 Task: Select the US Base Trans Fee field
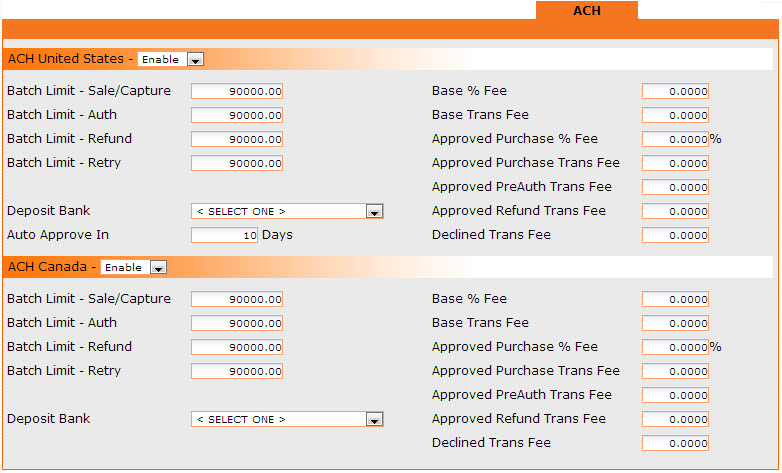[675, 116]
